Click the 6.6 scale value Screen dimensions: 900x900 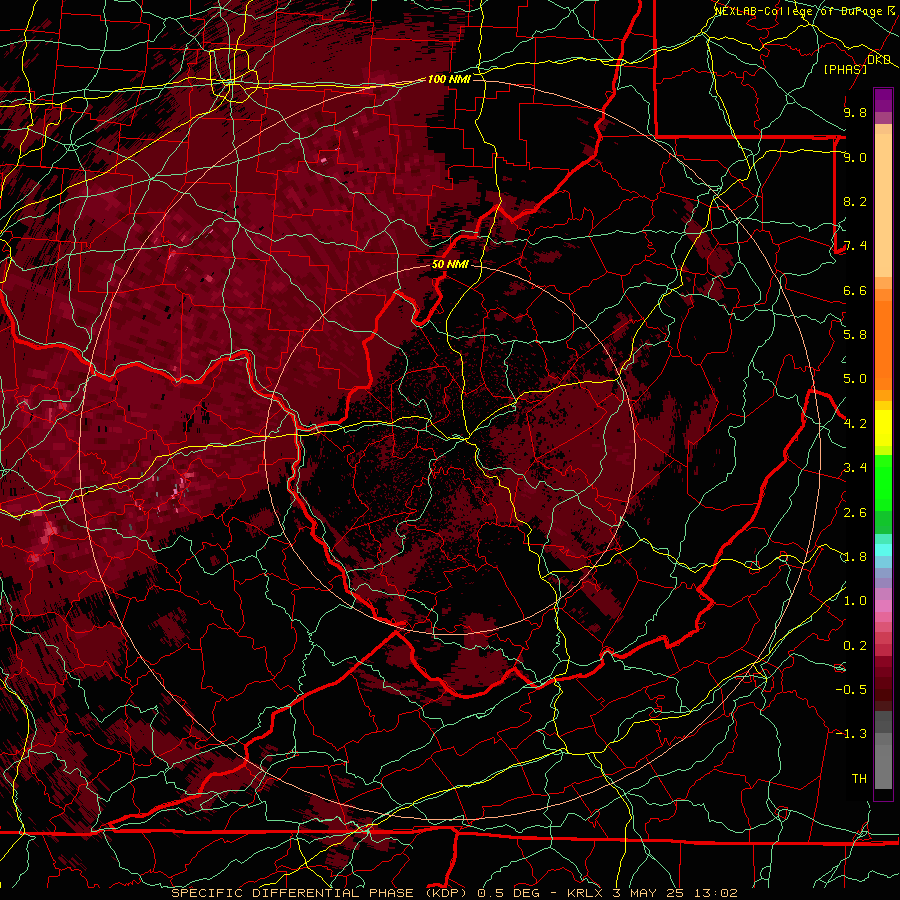click(x=855, y=290)
